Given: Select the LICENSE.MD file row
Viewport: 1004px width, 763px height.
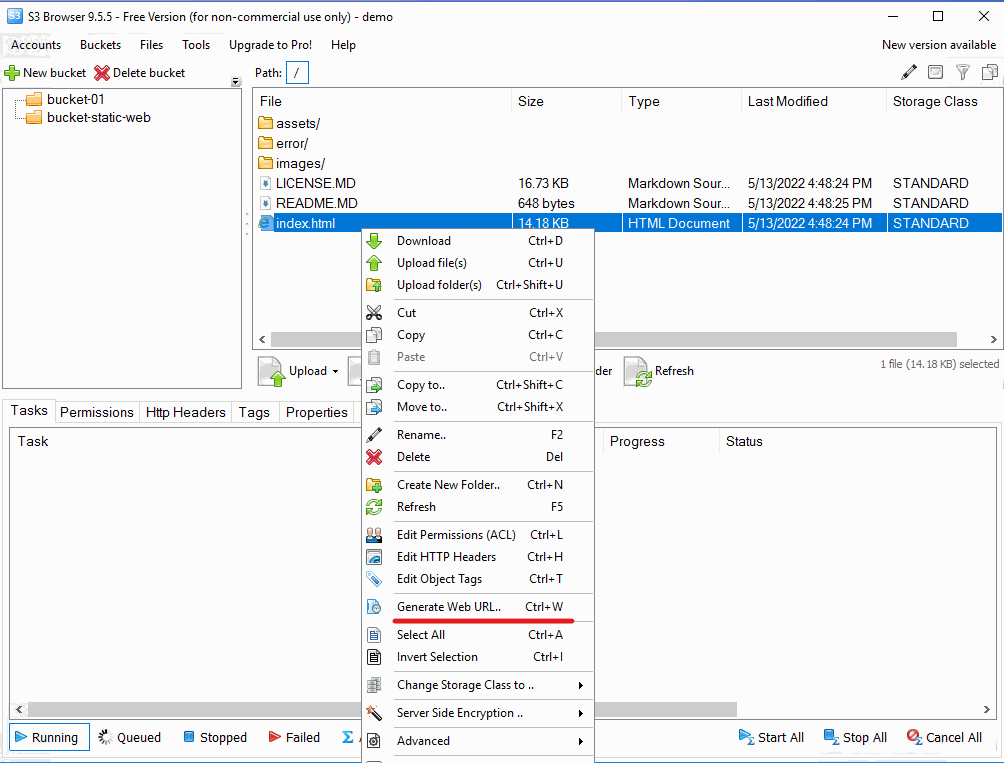Looking at the screenshot, I should (x=628, y=183).
